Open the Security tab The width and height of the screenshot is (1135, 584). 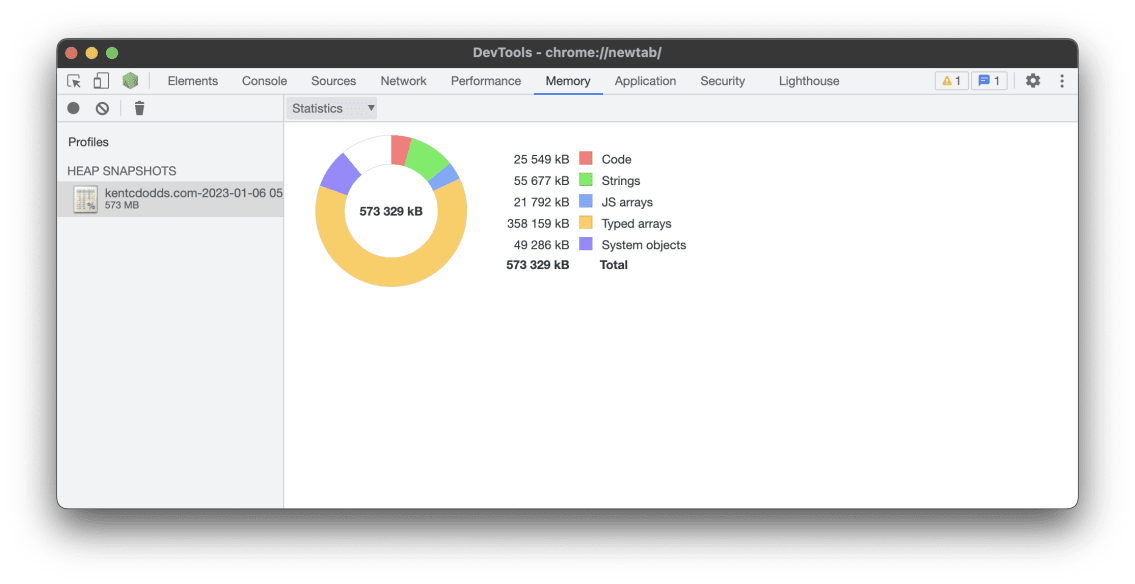tap(722, 81)
